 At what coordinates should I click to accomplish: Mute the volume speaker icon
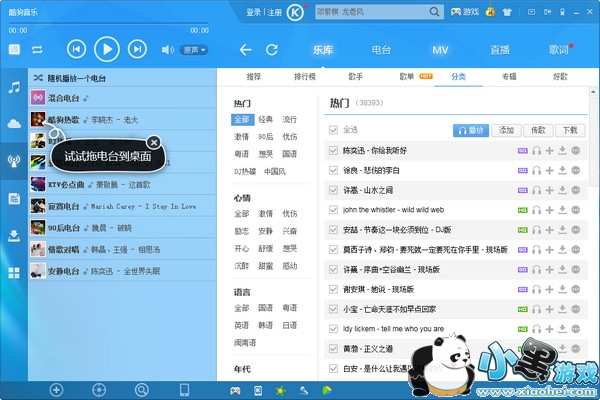click(x=167, y=49)
